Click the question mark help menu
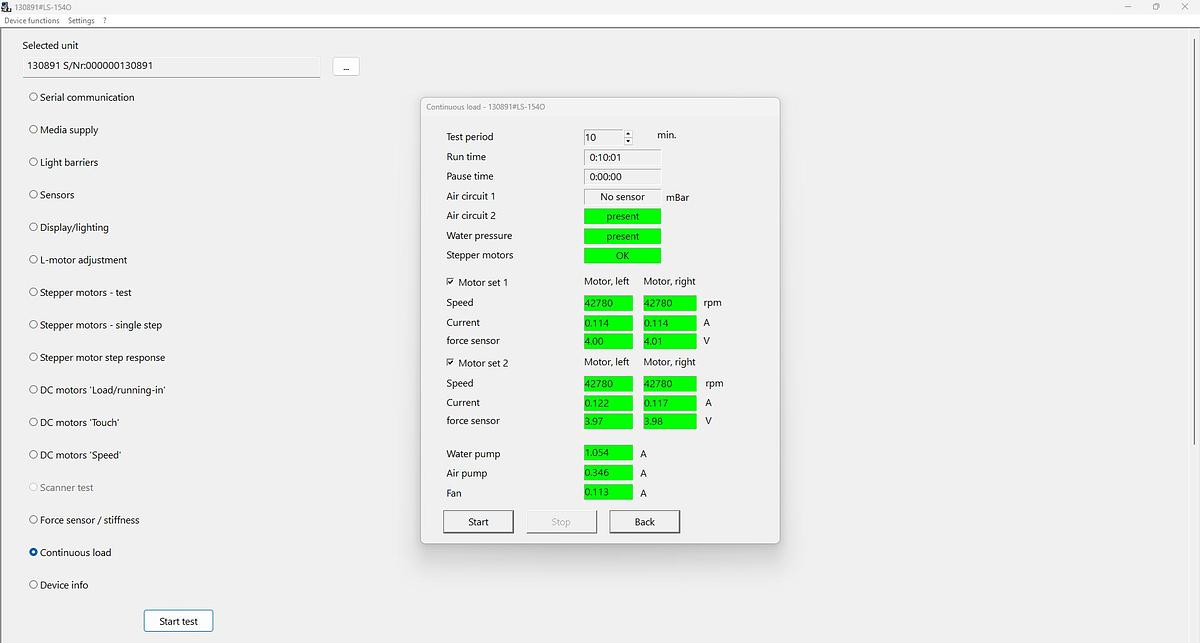 click(x=105, y=20)
